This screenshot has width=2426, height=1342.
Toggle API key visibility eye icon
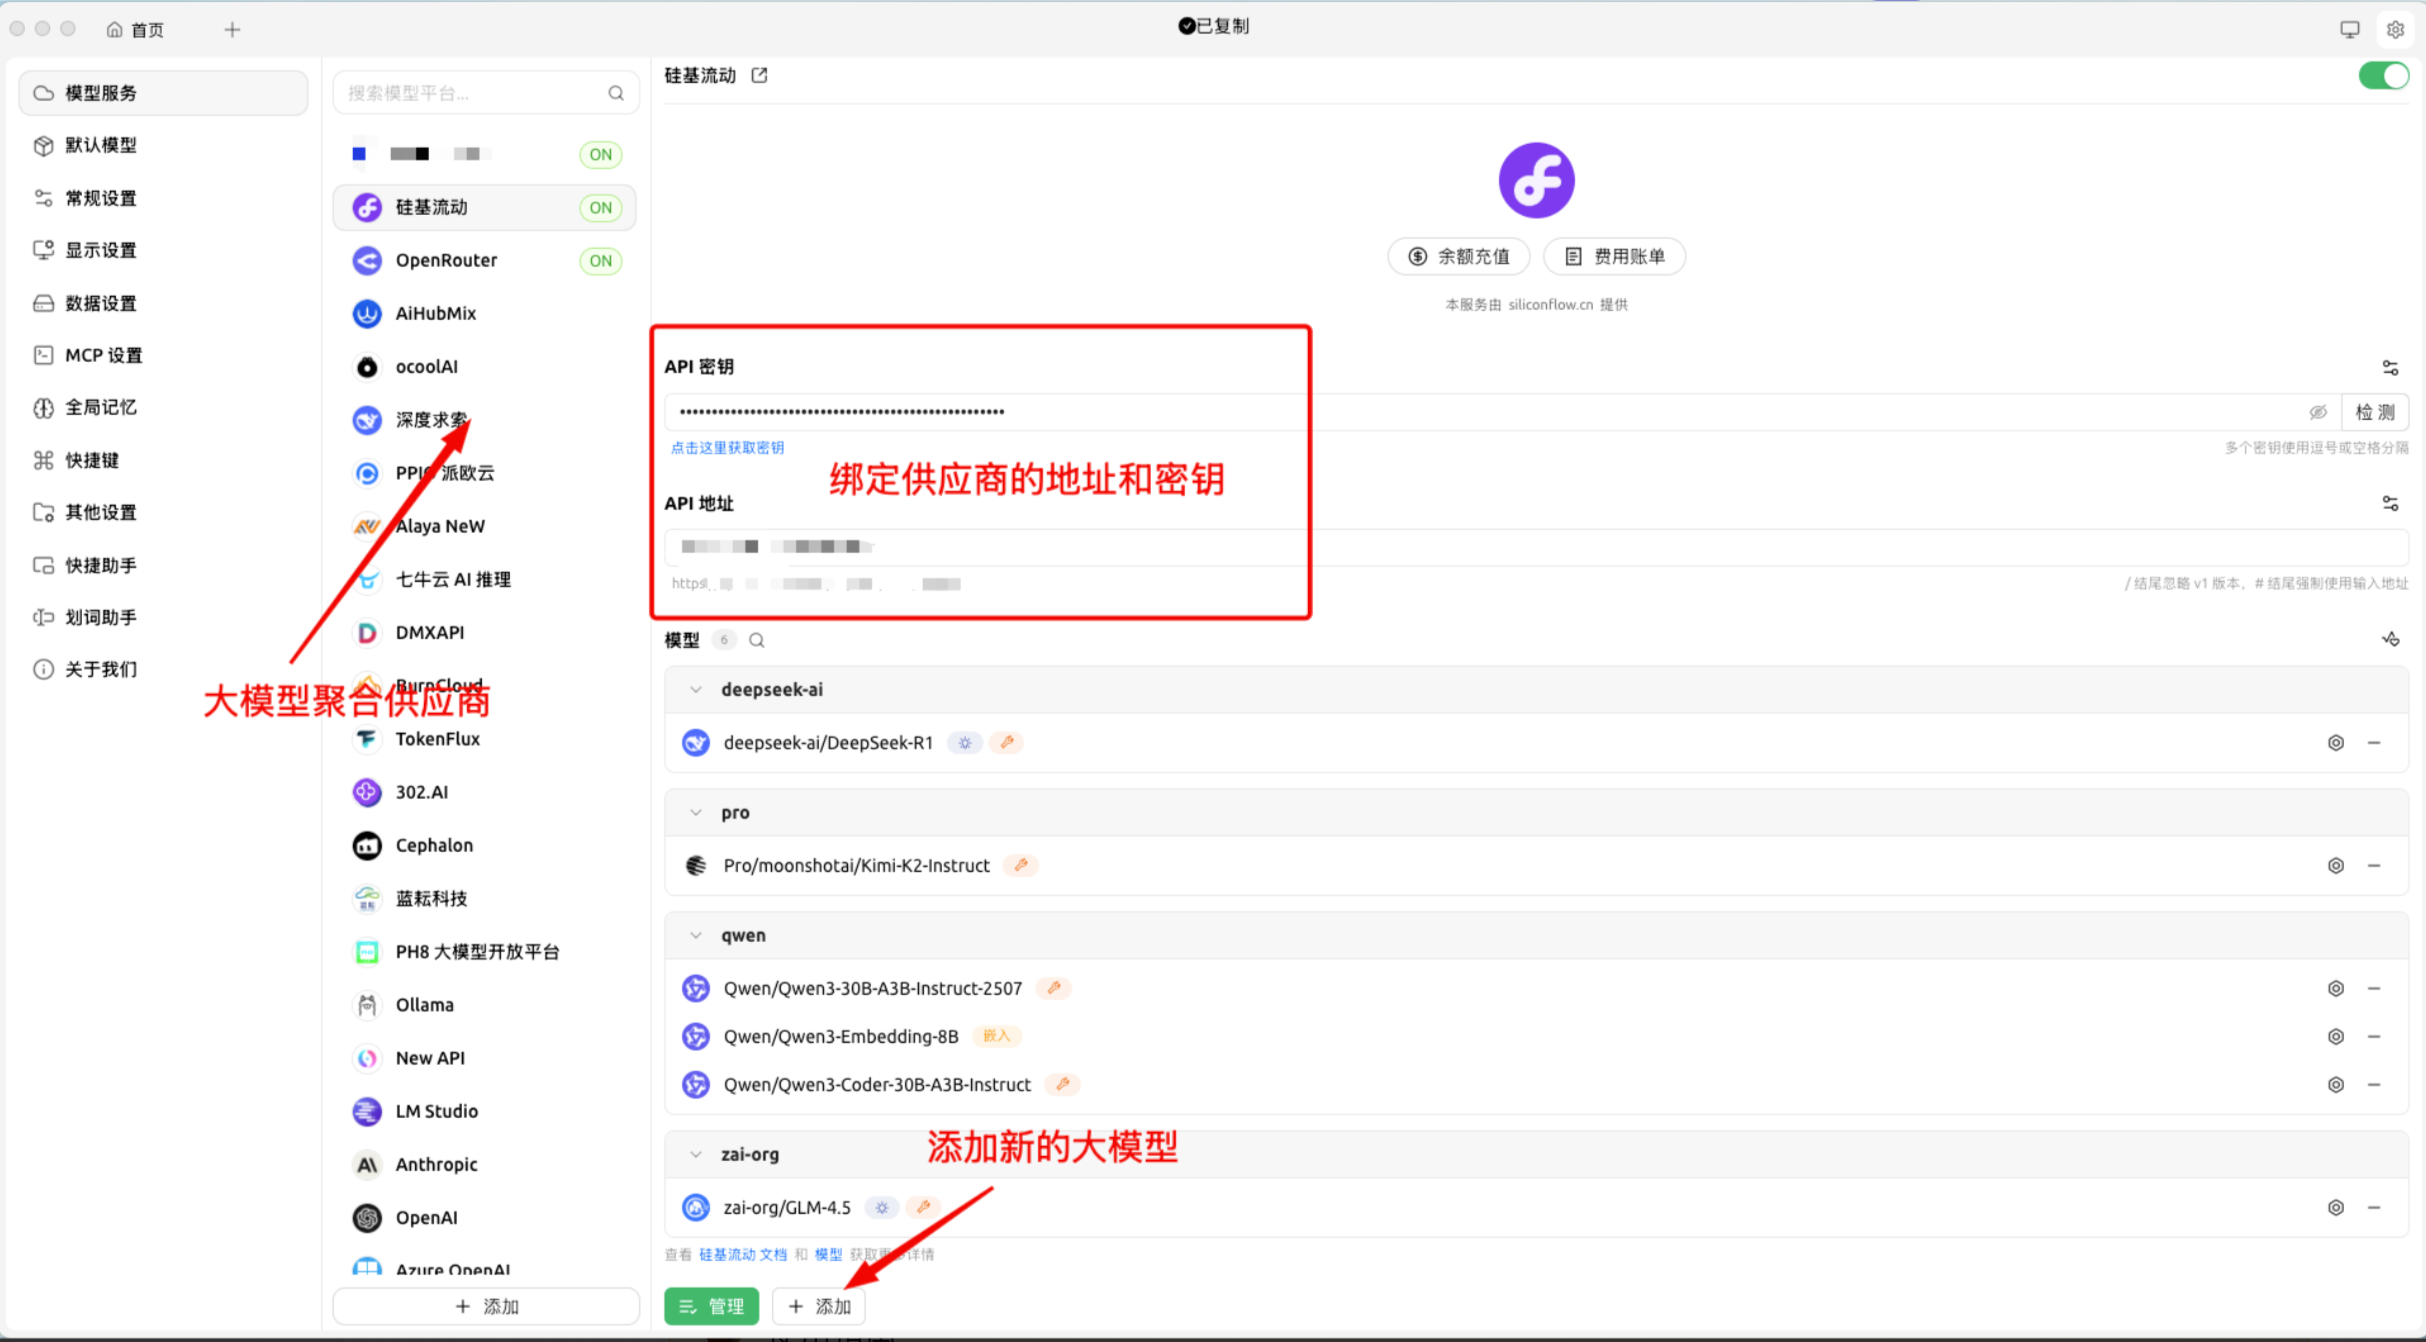(2318, 412)
